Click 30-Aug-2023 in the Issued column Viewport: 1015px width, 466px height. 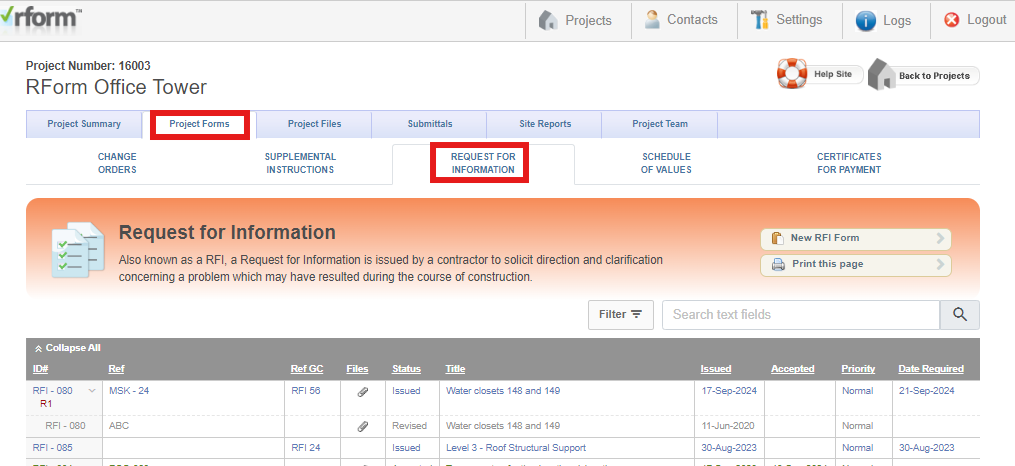729,448
